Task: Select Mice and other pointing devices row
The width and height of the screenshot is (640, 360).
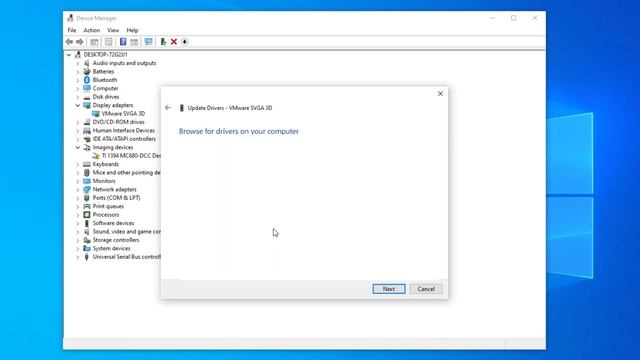Action: coord(126,173)
